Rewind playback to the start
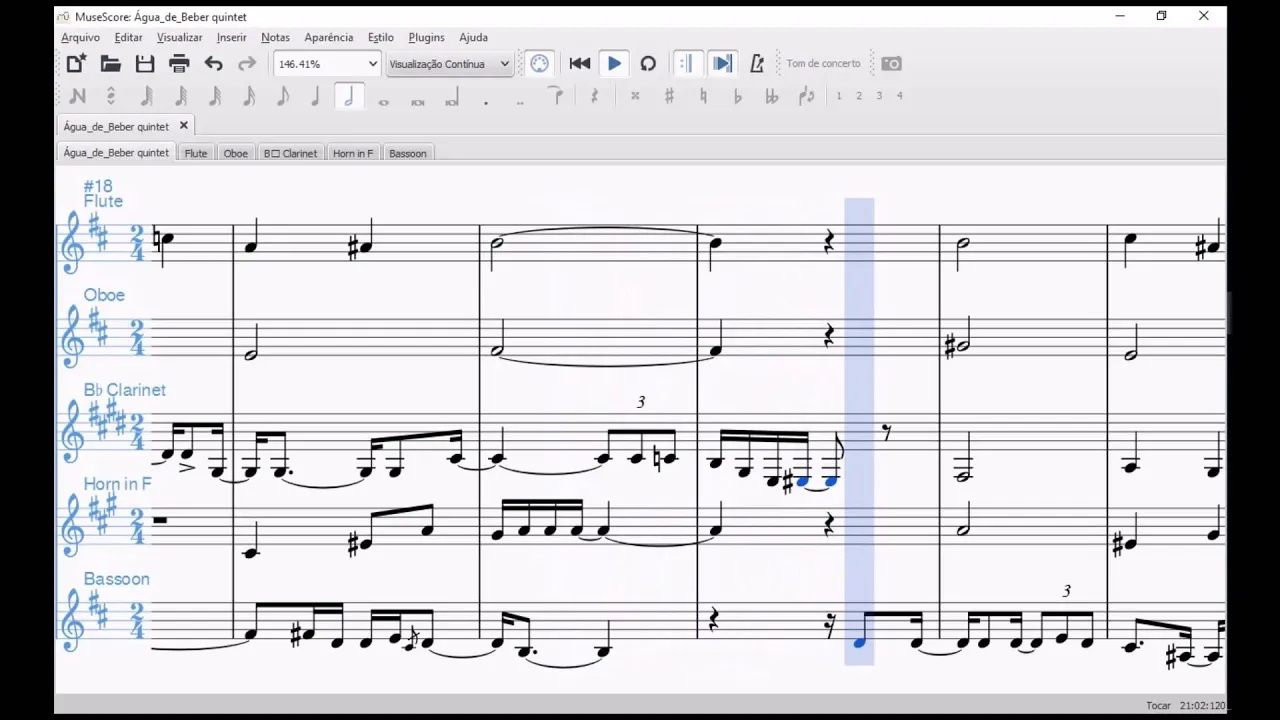This screenshot has width=1280, height=720. (580, 64)
